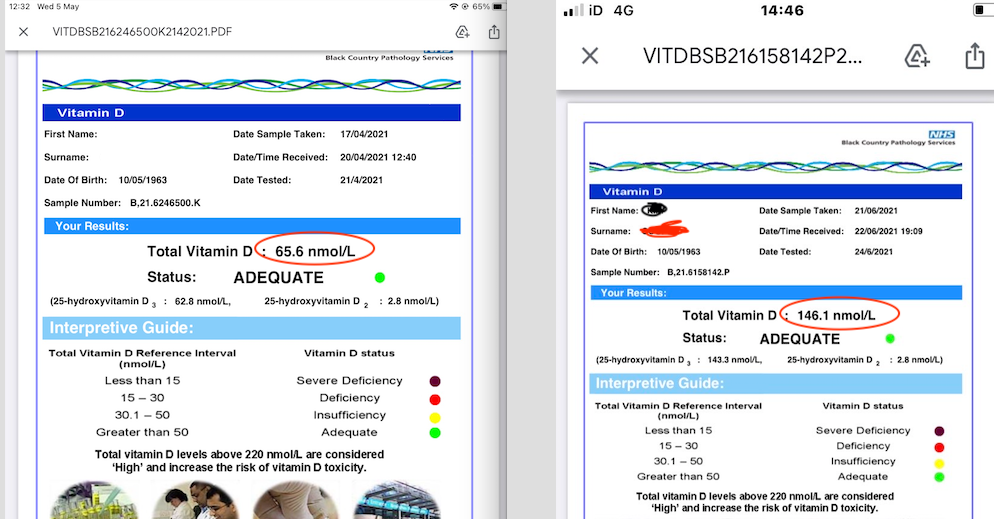Tap NHS logo in right report

(x=942, y=134)
